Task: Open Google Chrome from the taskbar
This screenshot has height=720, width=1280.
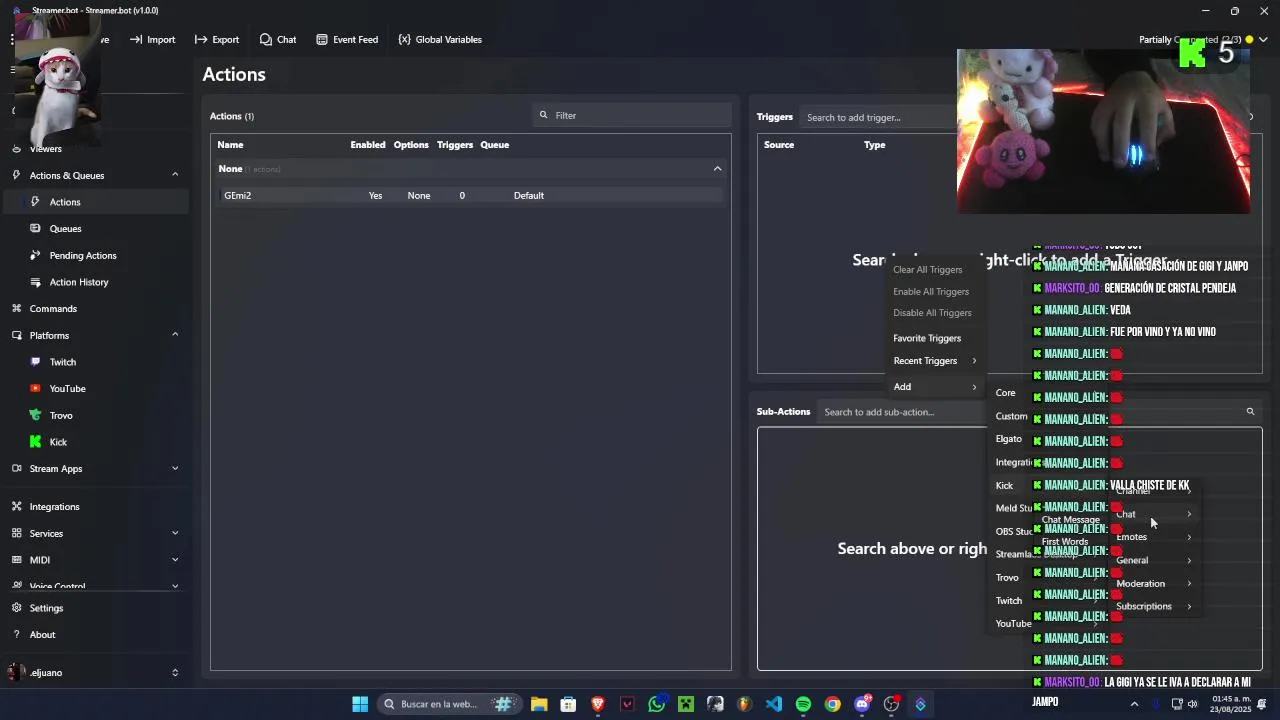Action: 832,704
